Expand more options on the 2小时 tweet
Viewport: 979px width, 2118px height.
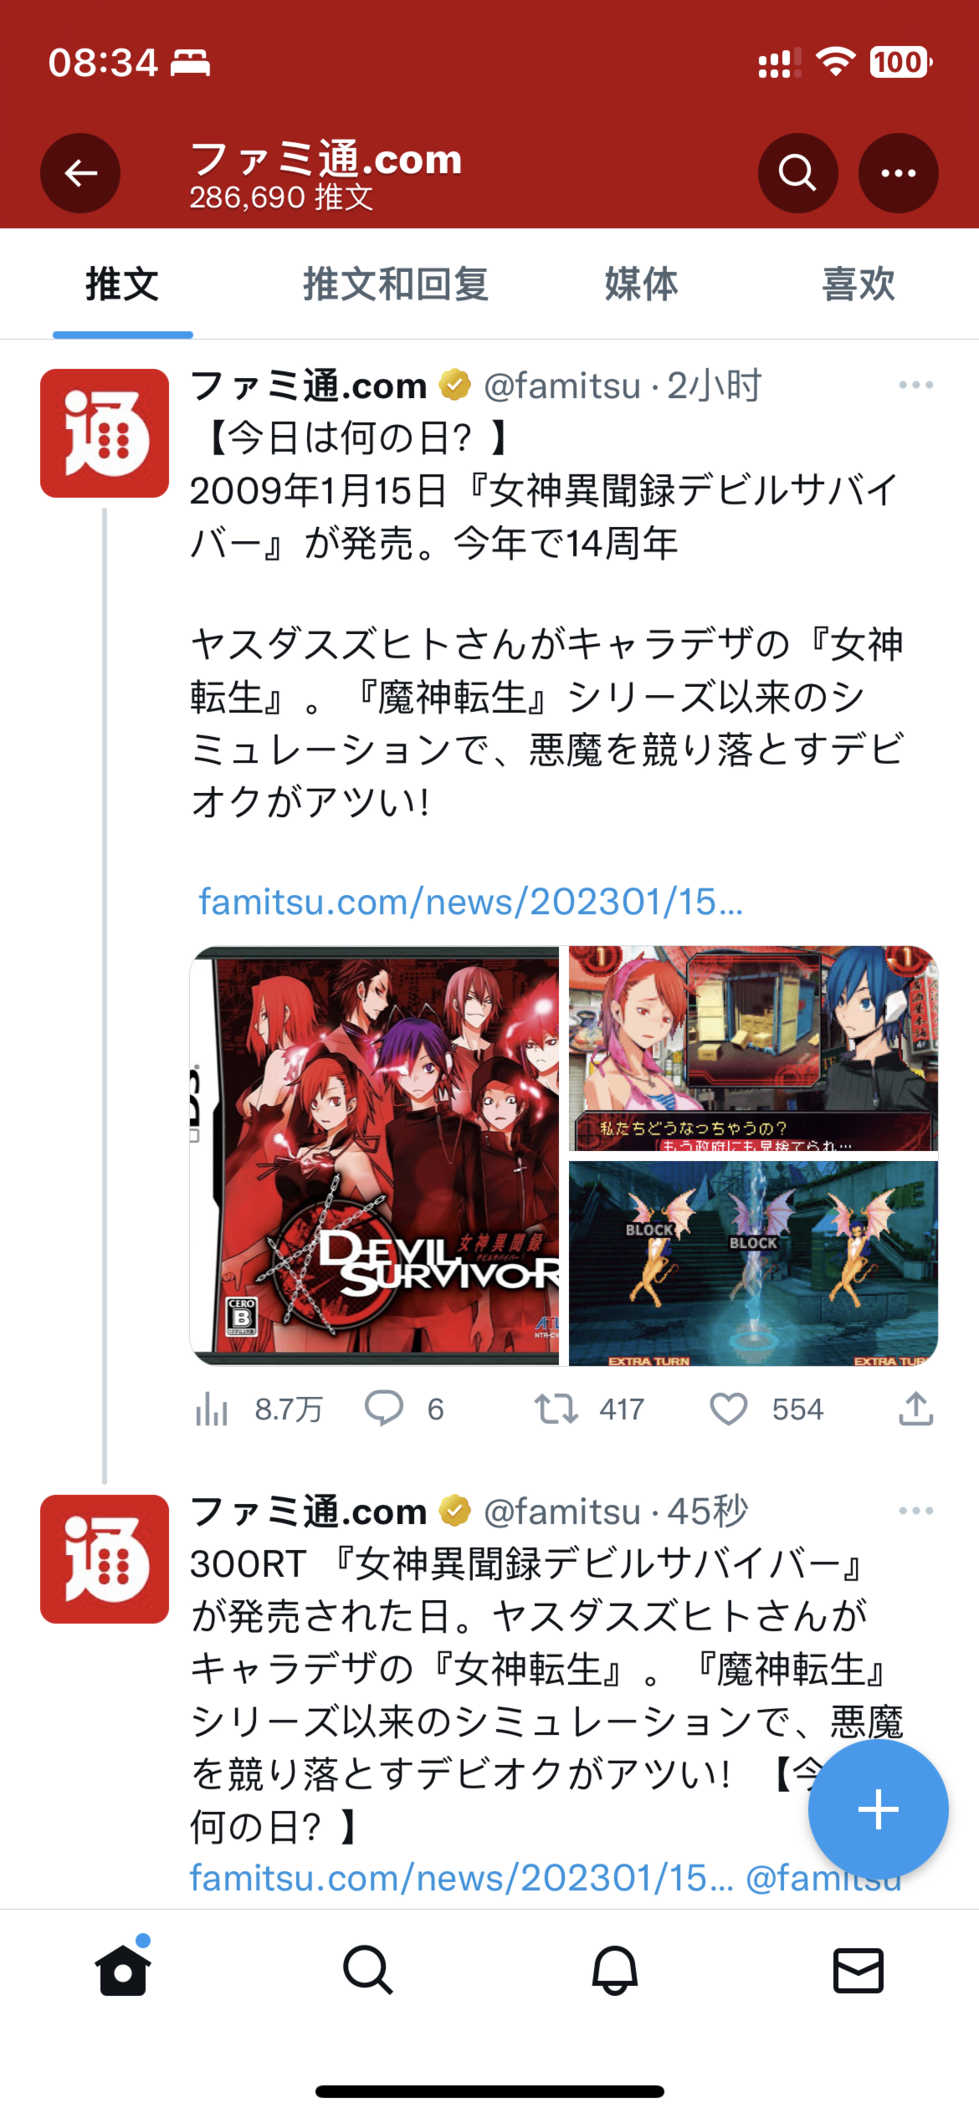916,385
